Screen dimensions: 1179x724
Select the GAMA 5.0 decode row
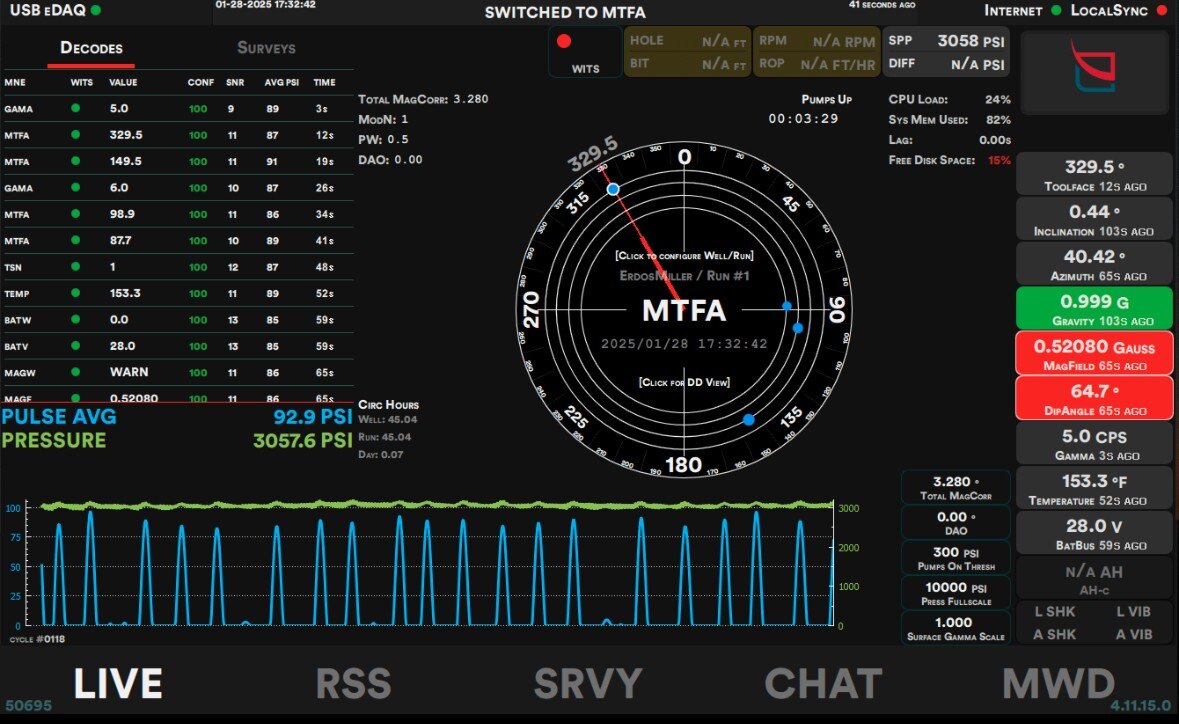click(x=177, y=108)
